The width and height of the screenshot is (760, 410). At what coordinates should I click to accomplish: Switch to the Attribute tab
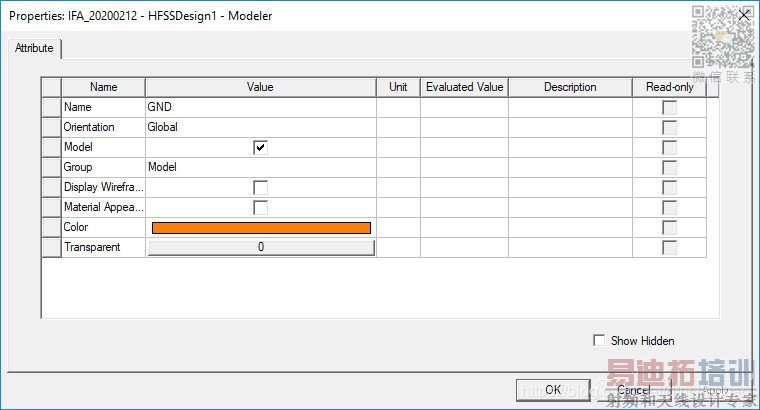click(x=35, y=48)
